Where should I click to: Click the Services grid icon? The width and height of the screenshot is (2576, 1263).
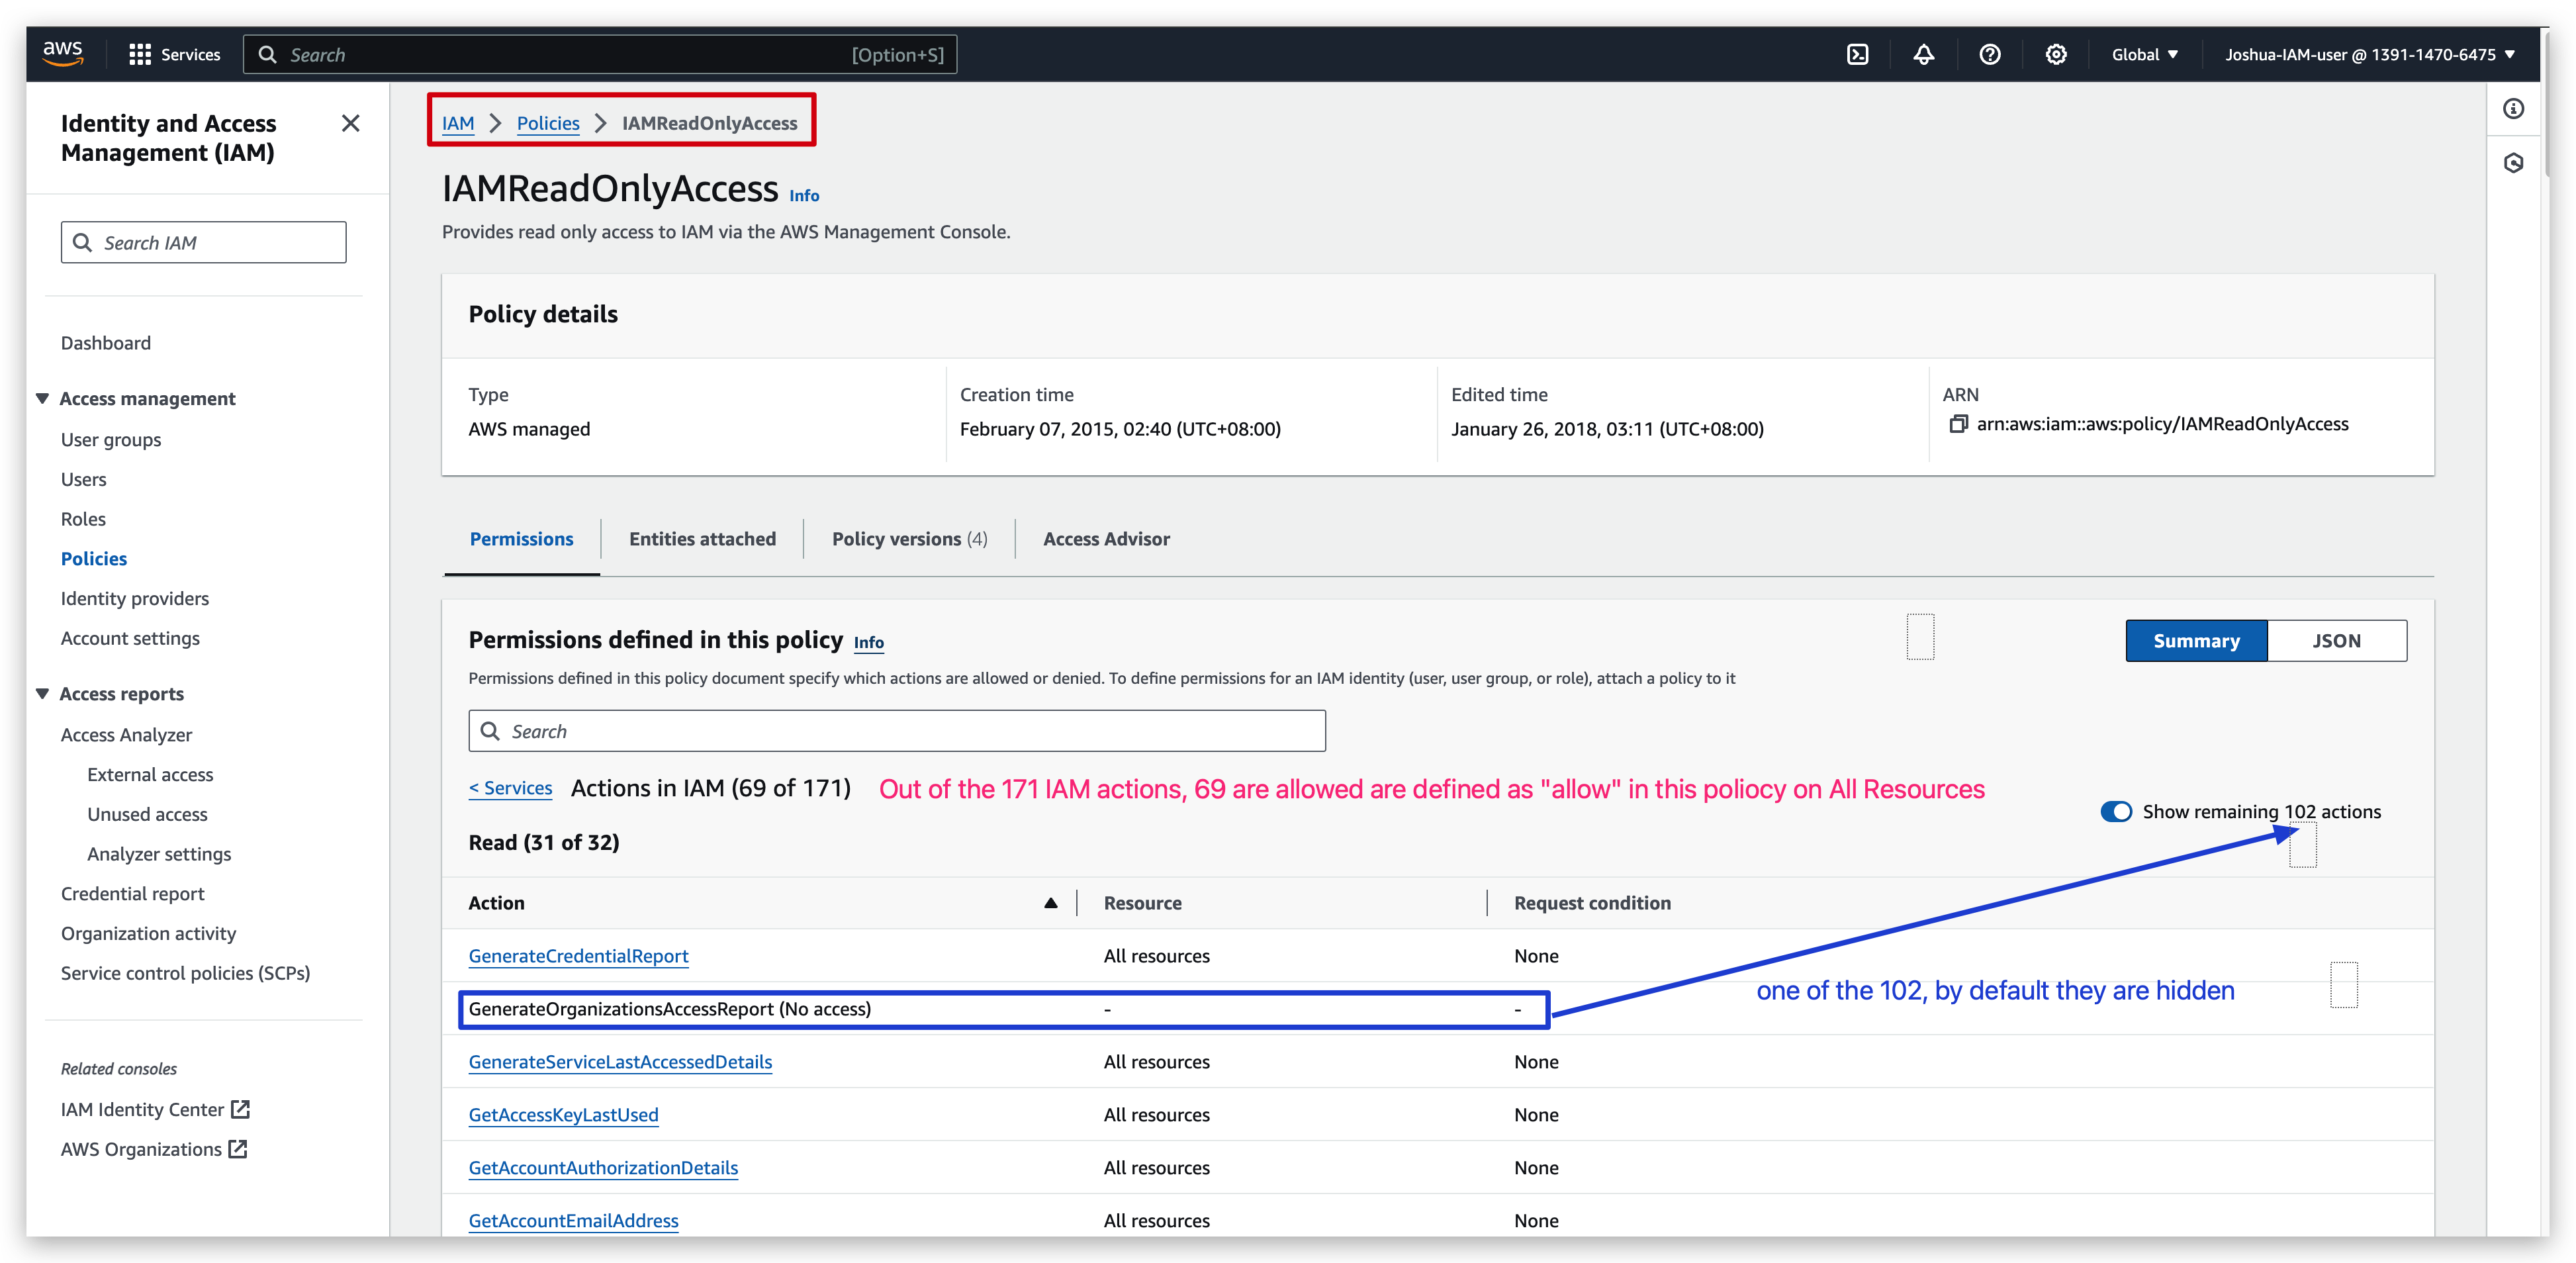(140, 55)
